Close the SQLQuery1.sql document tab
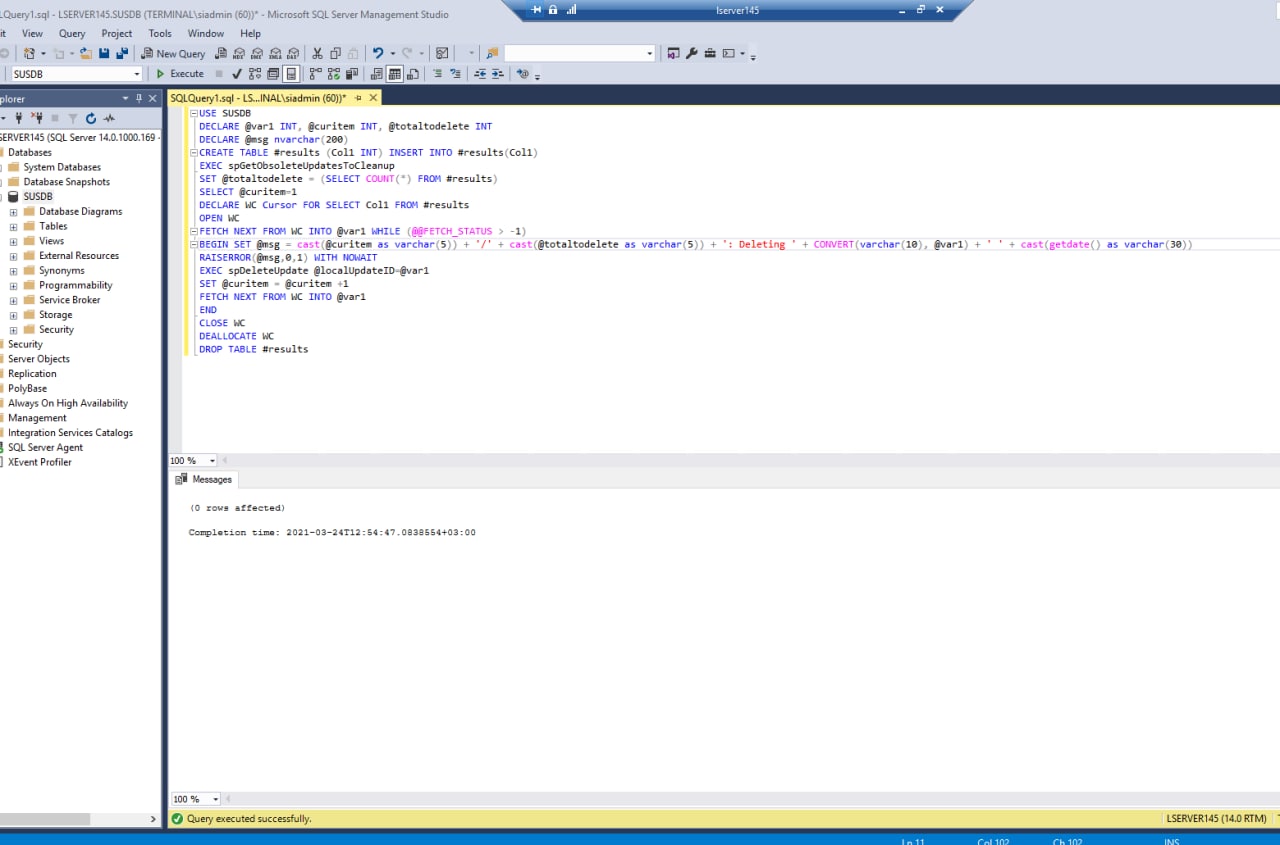This screenshot has height=845, width=1280. [374, 98]
